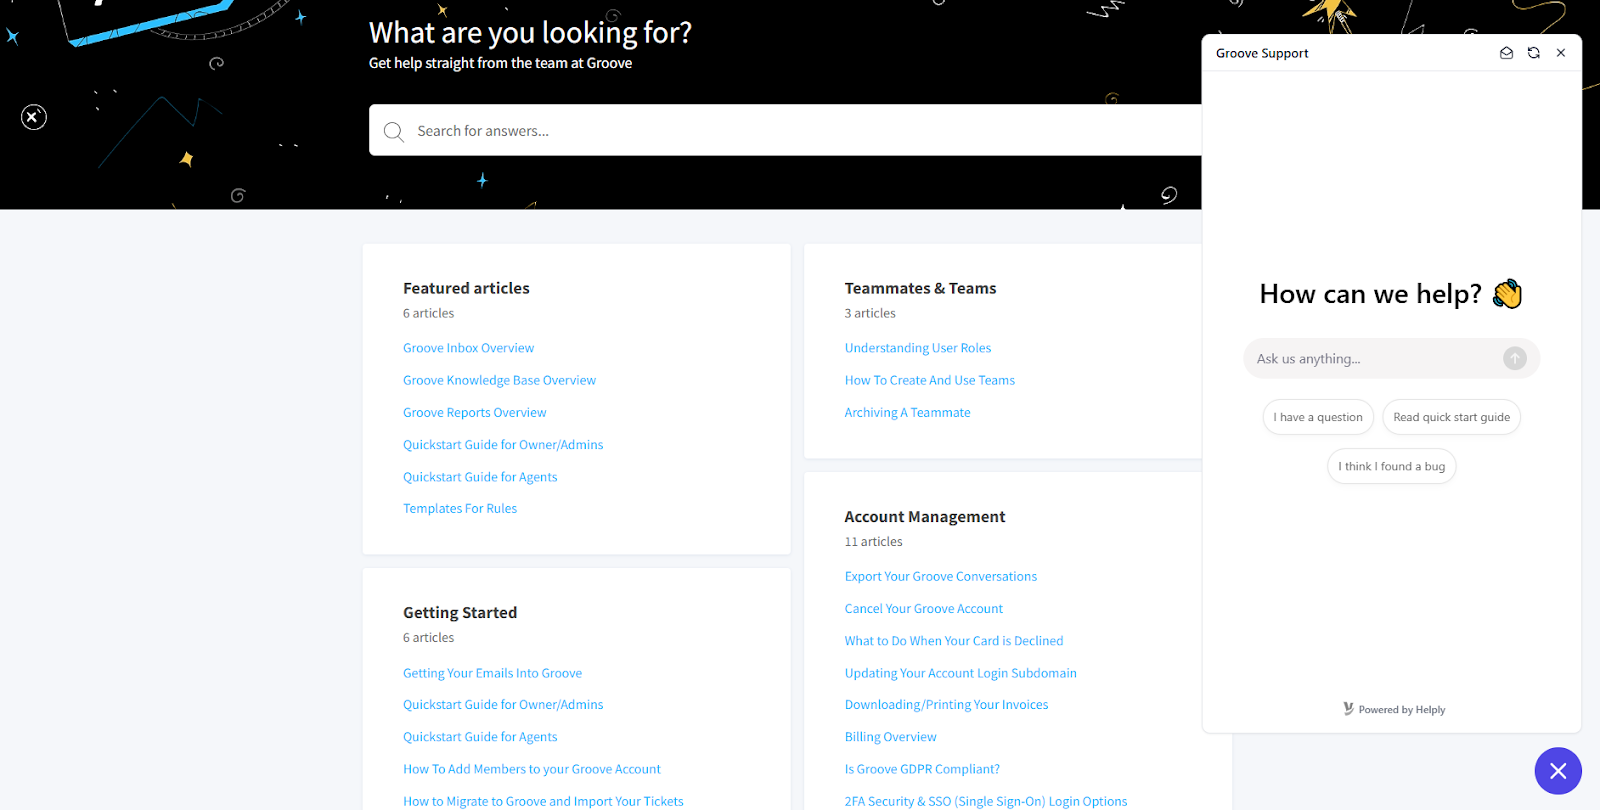Open Getting Started Quickstart Guide for Agents
The height and width of the screenshot is (810, 1600).
pyautogui.click(x=480, y=737)
